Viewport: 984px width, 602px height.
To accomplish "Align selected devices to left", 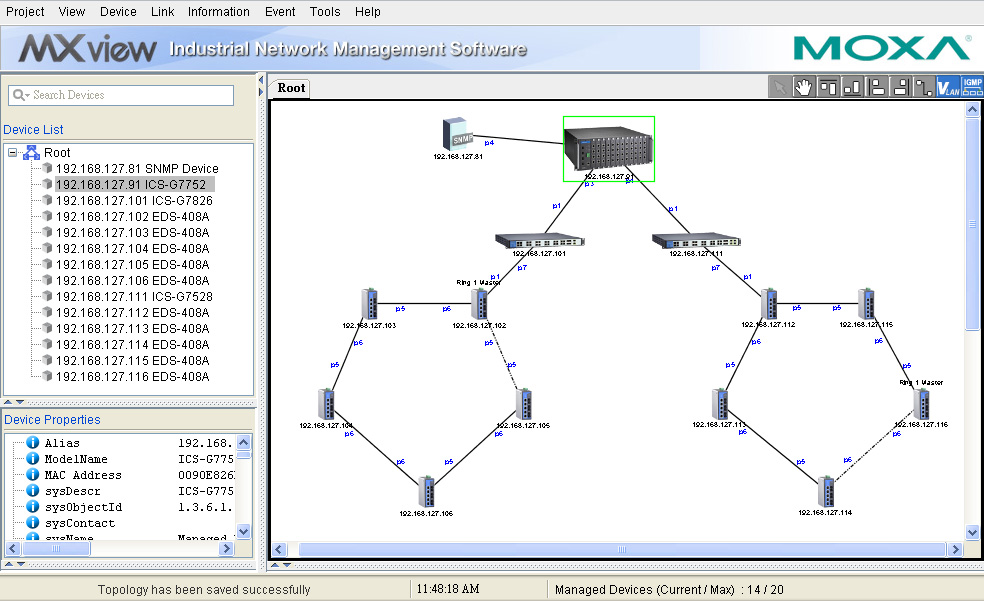I will (876, 87).
